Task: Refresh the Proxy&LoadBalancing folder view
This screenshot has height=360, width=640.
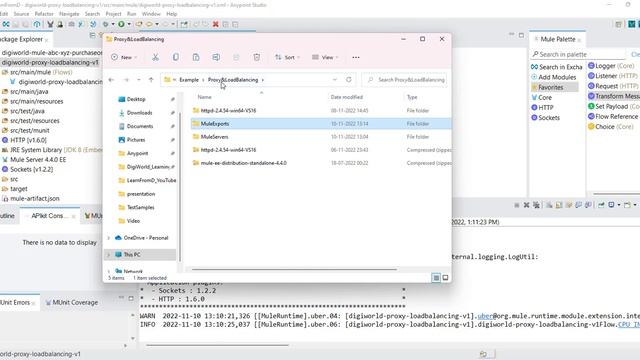Action: click(x=349, y=80)
